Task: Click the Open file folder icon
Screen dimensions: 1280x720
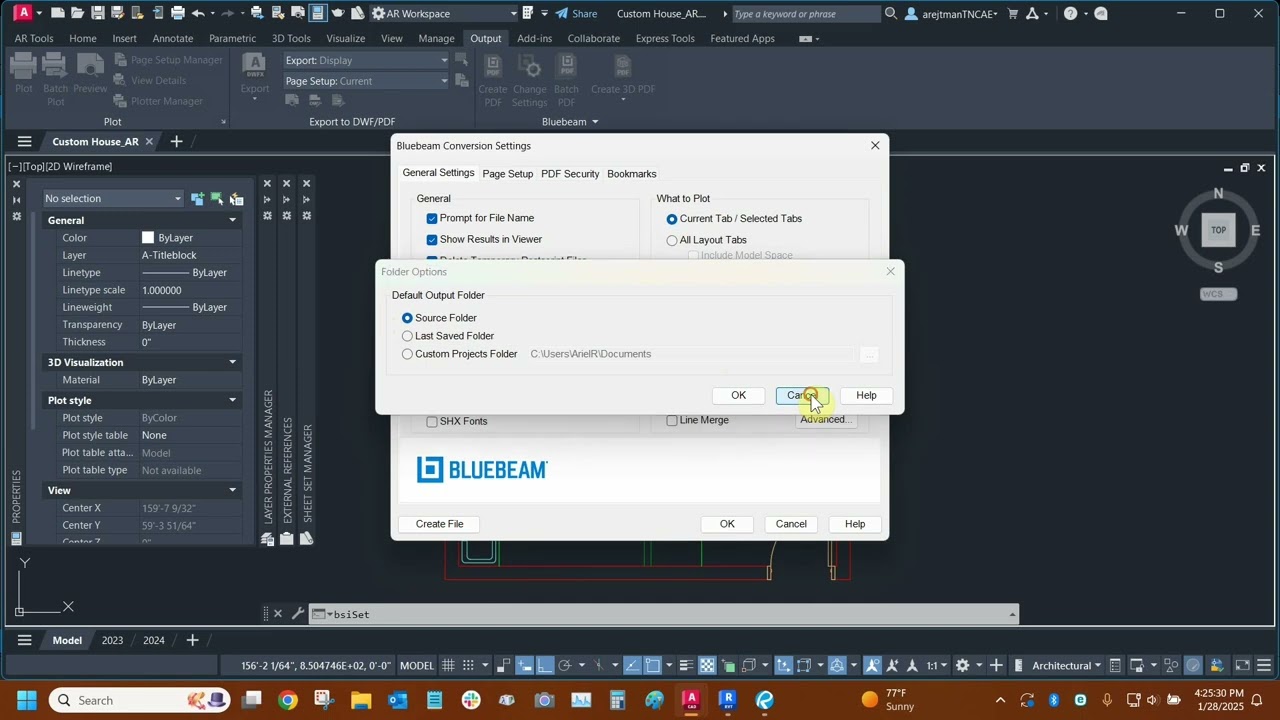Action: tap(77, 13)
